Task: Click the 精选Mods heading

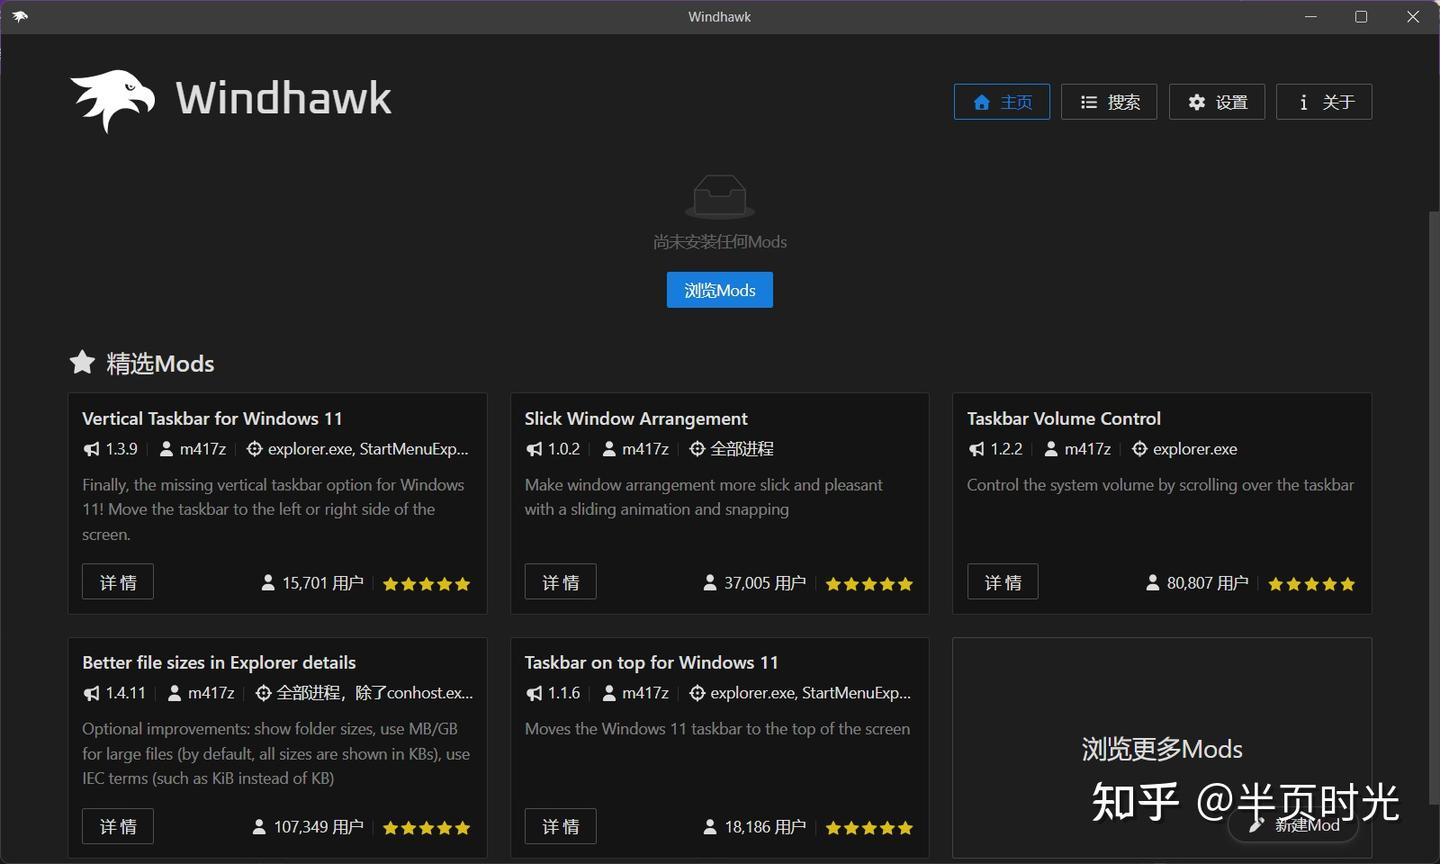Action: tap(160, 363)
